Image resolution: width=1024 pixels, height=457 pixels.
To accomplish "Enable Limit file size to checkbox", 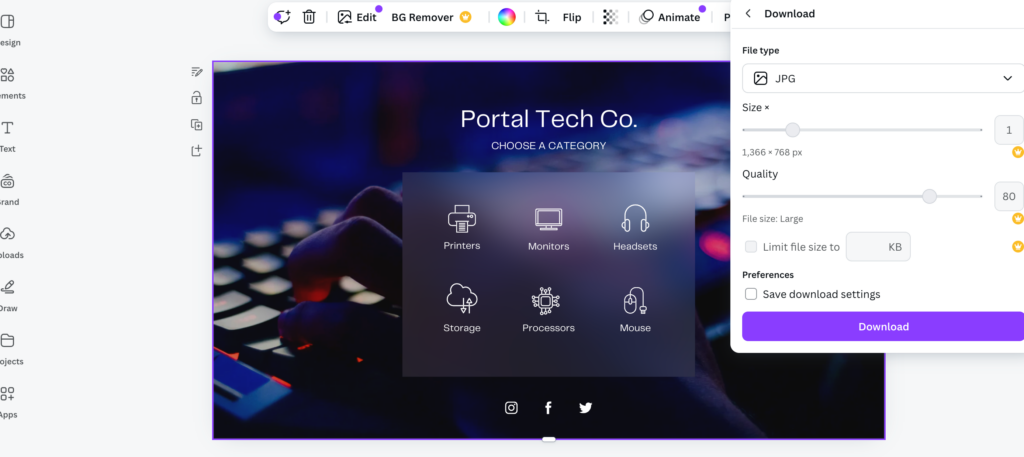I will coord(751,247).
